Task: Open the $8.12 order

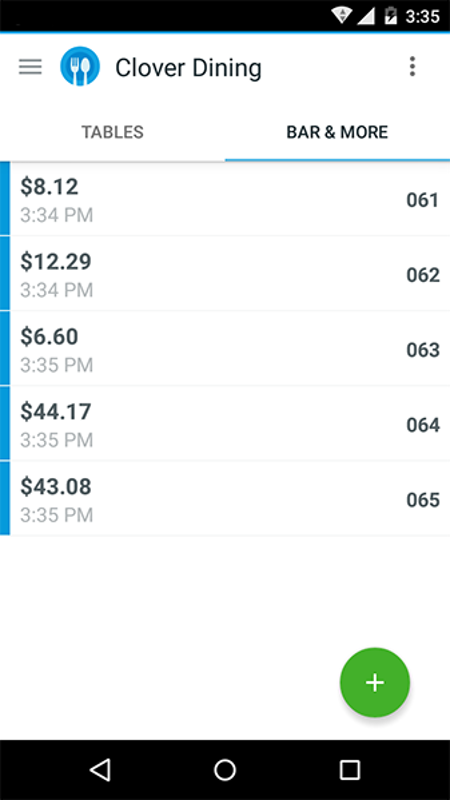Action: (x=225, y=199)
